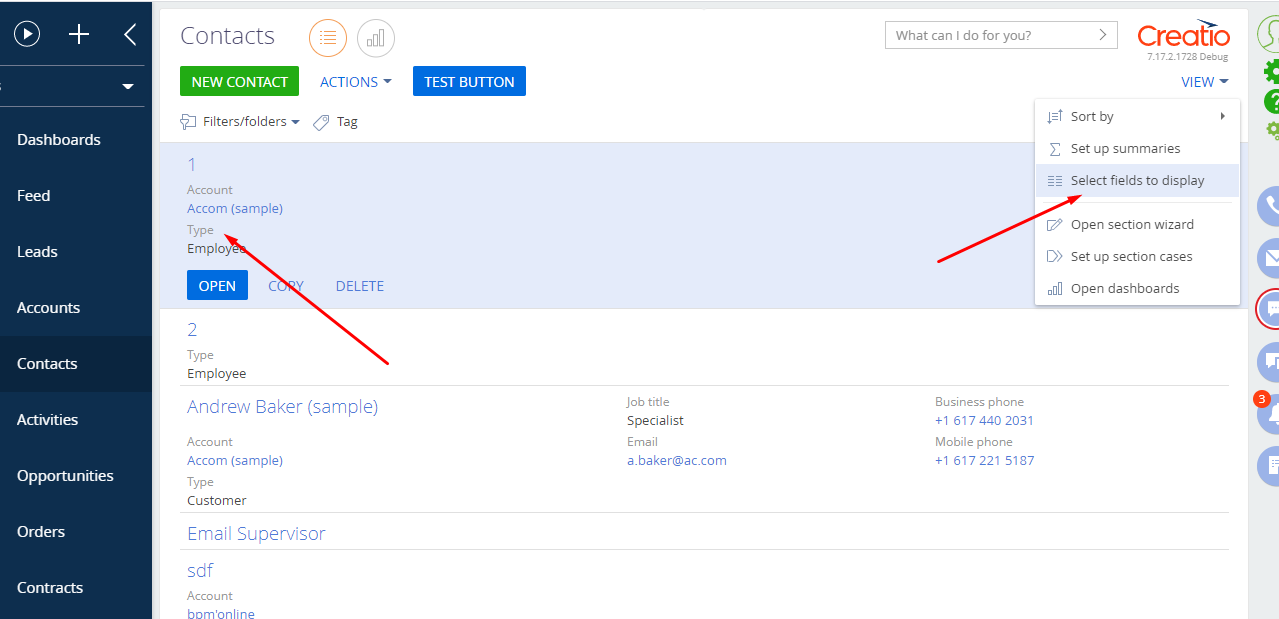Click COPY on the selected contact
Screen dimensions: 1279x619
pos(286,286)
